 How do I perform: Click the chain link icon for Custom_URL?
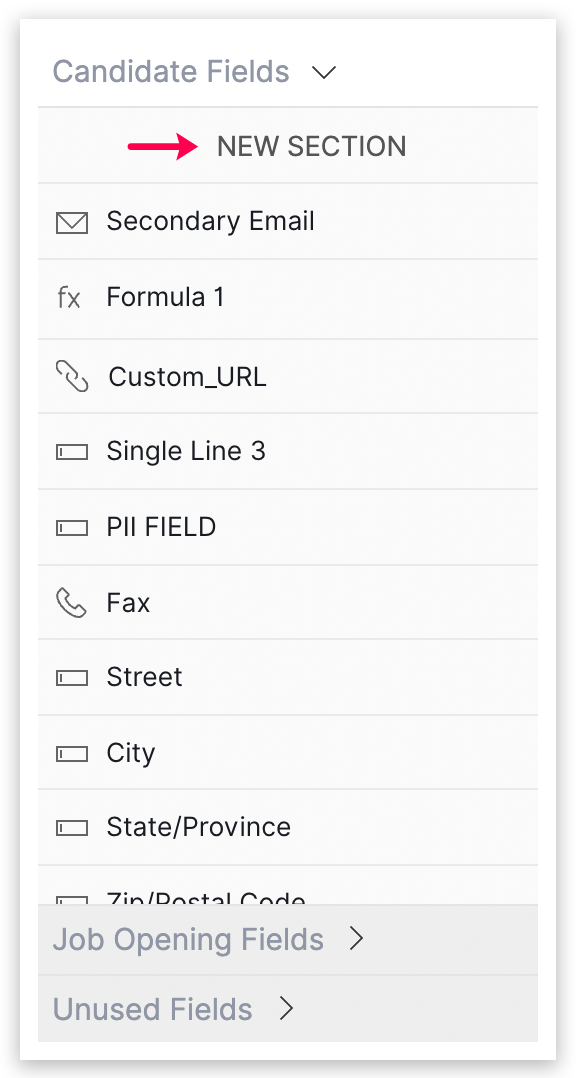[71, 377]
